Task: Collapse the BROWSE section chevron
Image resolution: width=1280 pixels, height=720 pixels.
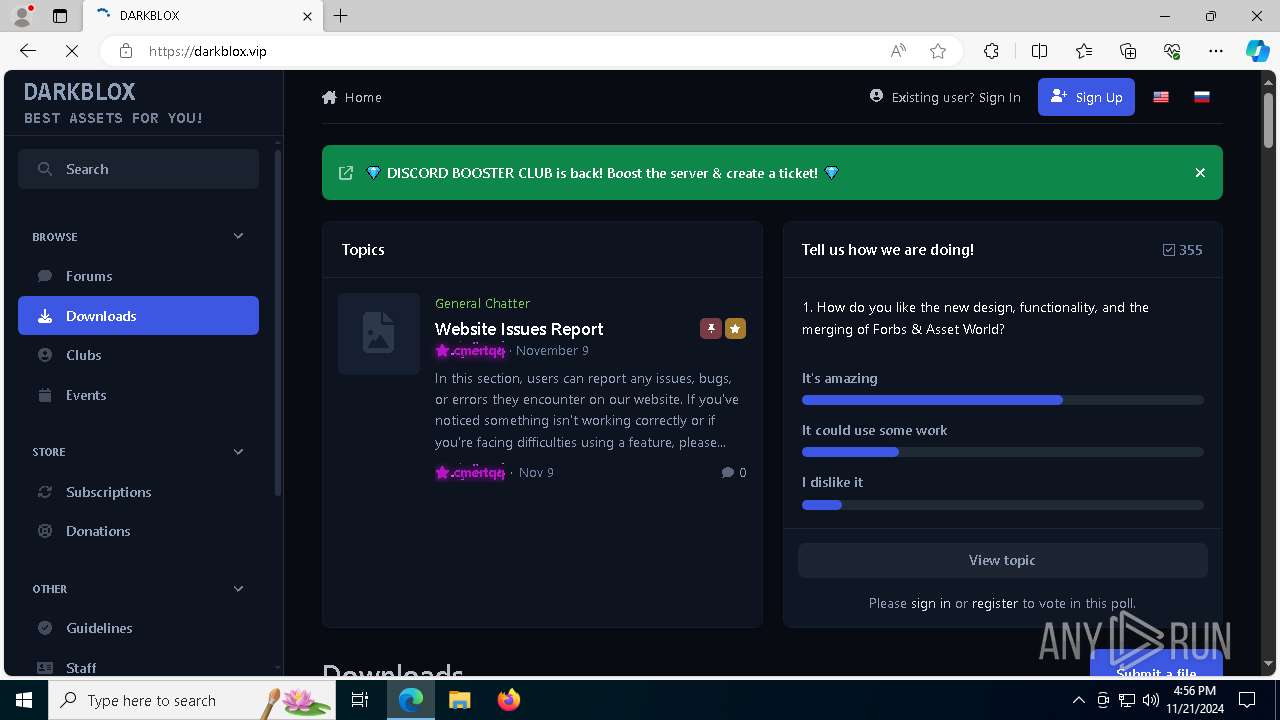Action: click(x=238, y=236)
